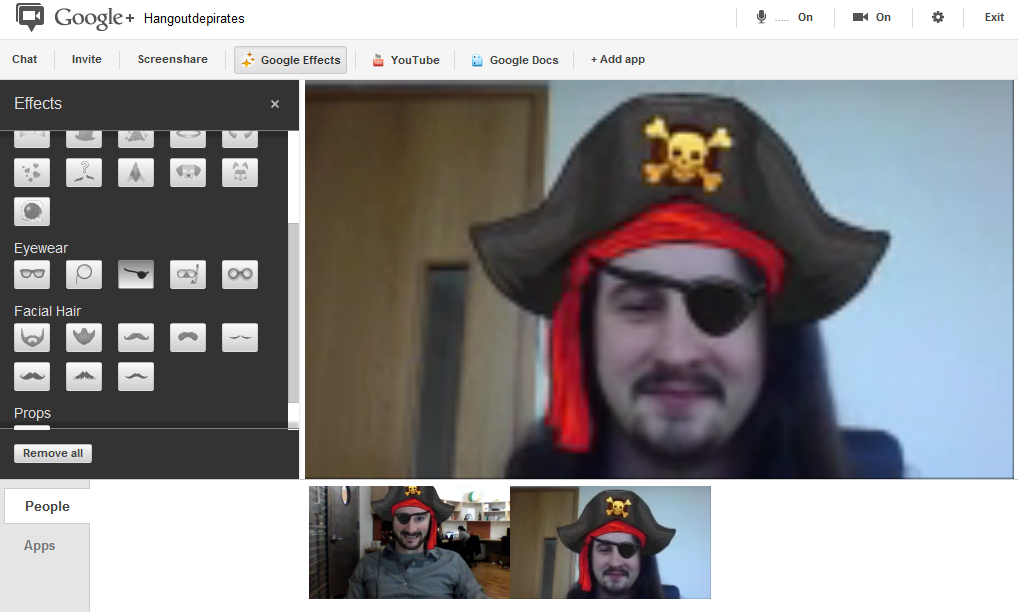Viewport: 1018px width, 612px height.
Task: Click the Props section heading
Action: click(32, 413)
